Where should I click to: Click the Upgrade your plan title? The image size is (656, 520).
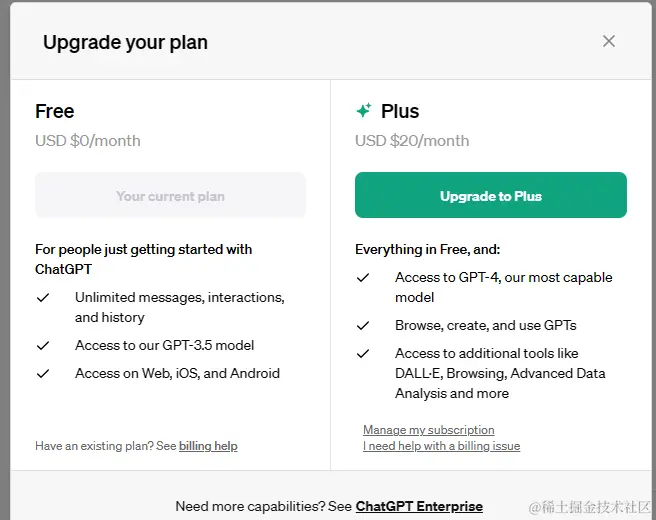coord(126,43)
